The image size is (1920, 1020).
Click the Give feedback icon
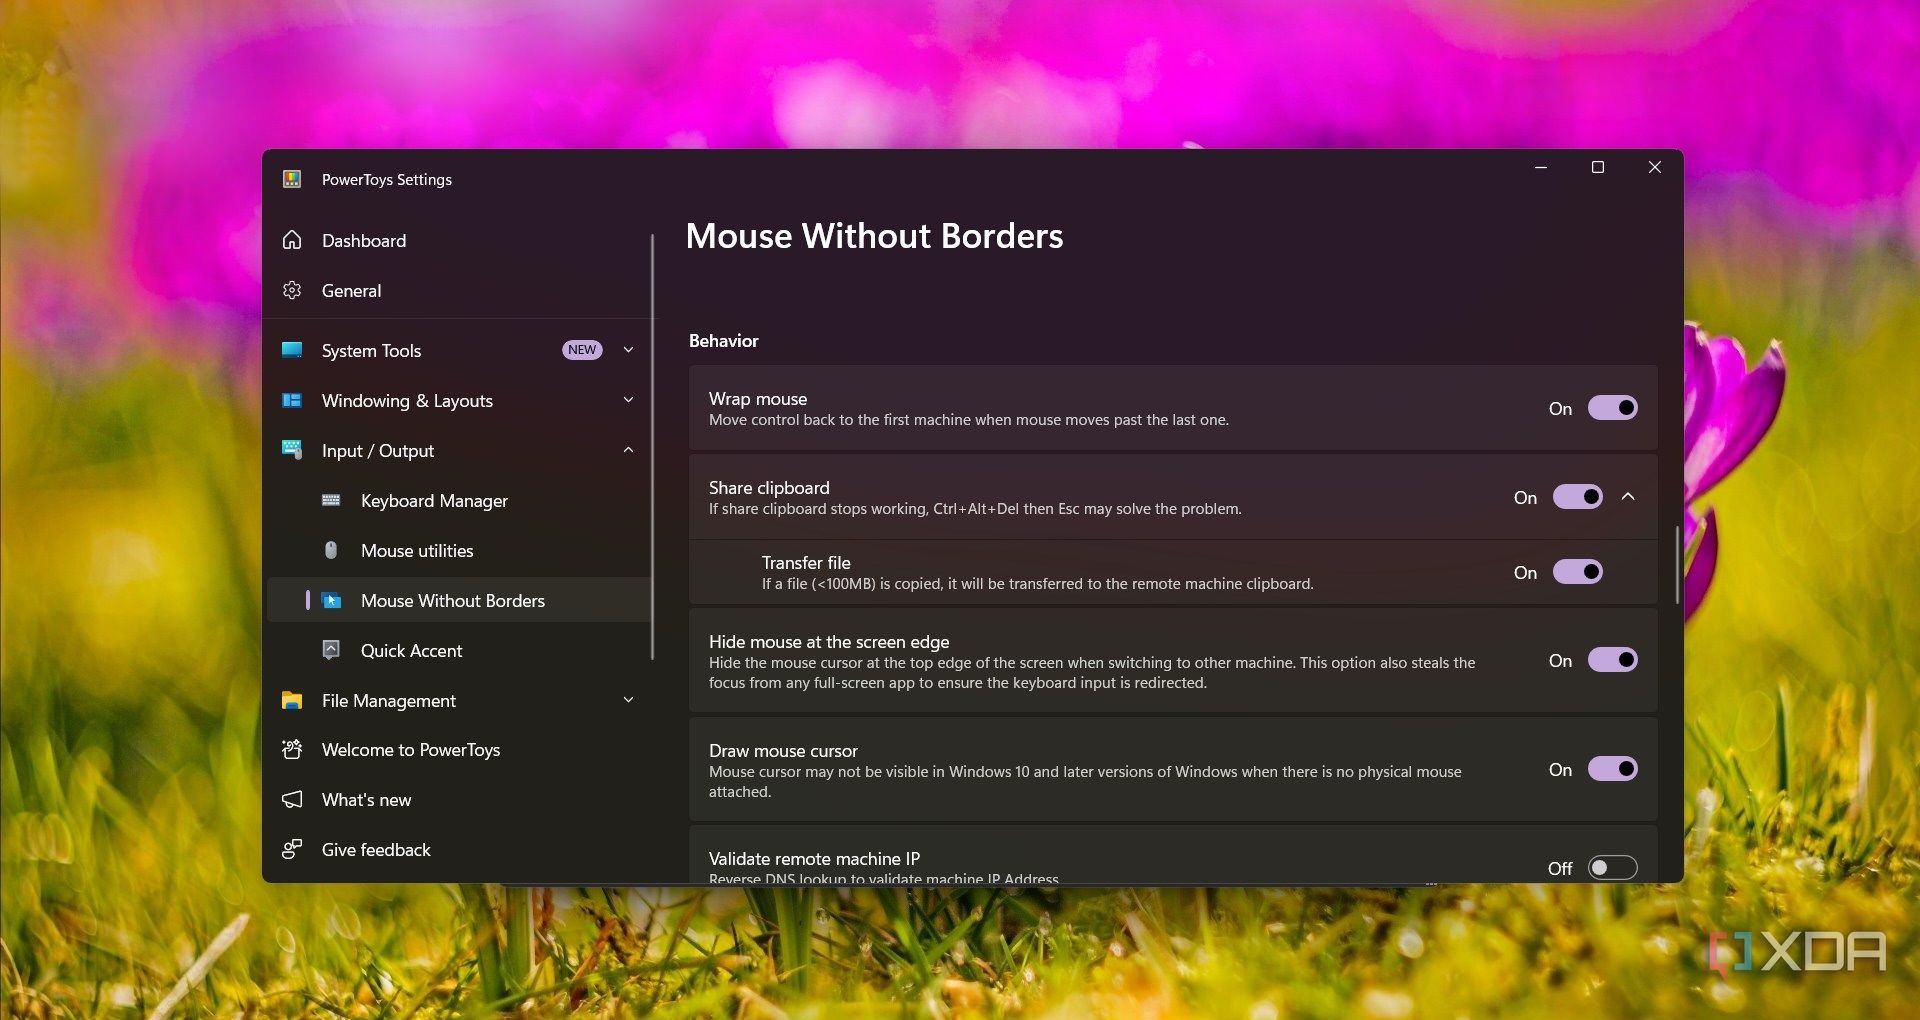tap(292, 849)
